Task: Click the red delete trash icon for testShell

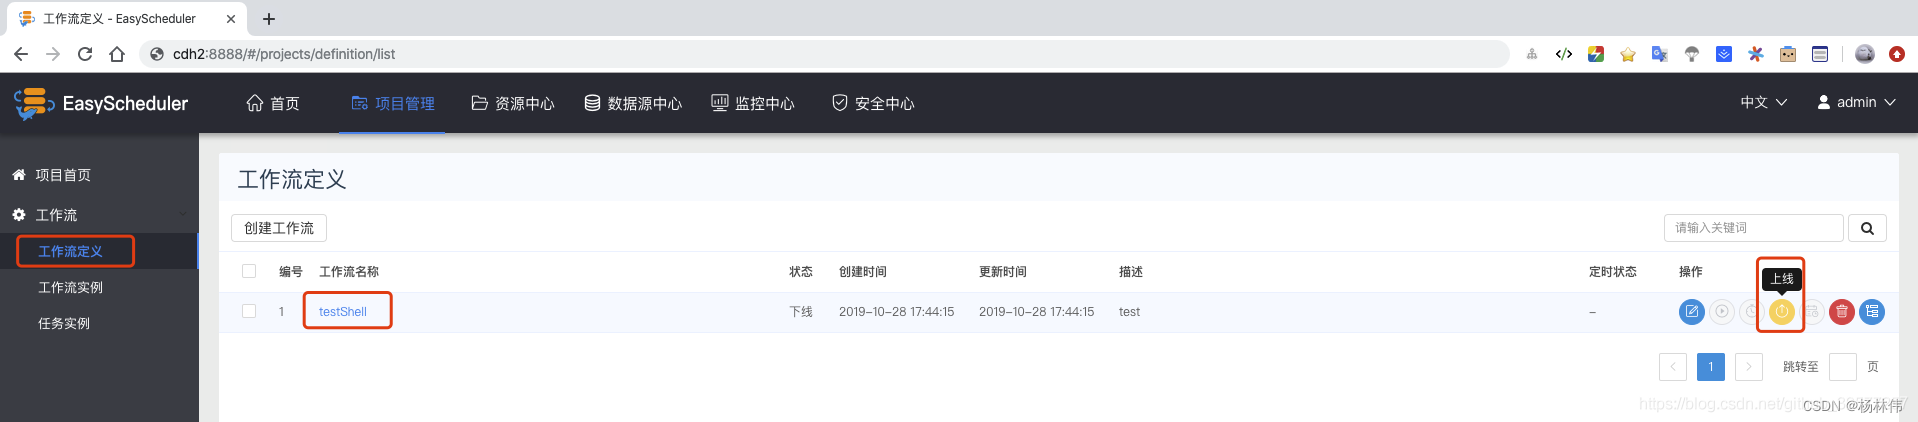Action: pyautogui.click(x=1842, y=312)
